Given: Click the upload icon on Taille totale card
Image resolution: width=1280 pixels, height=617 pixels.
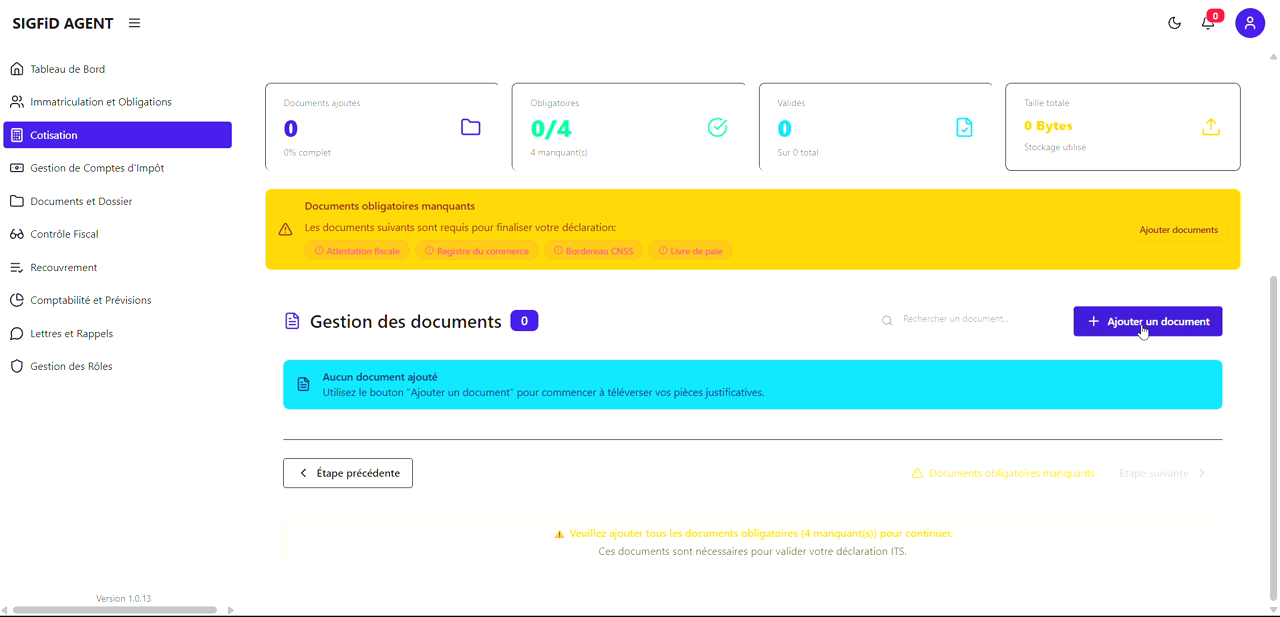Looking at the screenshot, I should click(x=1210, y=127).
